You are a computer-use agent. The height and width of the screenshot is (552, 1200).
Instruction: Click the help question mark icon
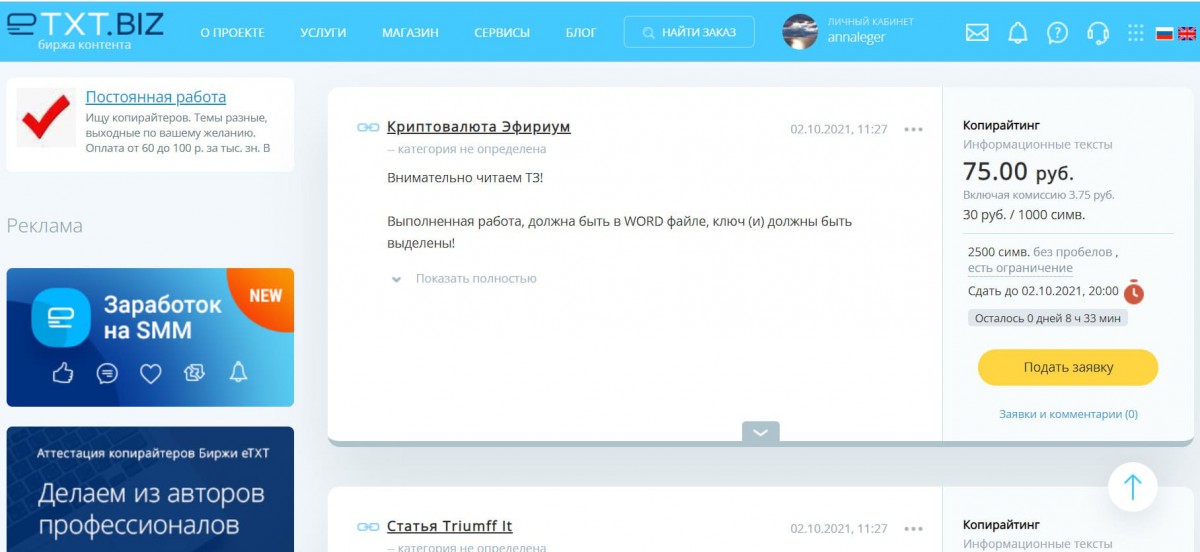coord(1057,33)
